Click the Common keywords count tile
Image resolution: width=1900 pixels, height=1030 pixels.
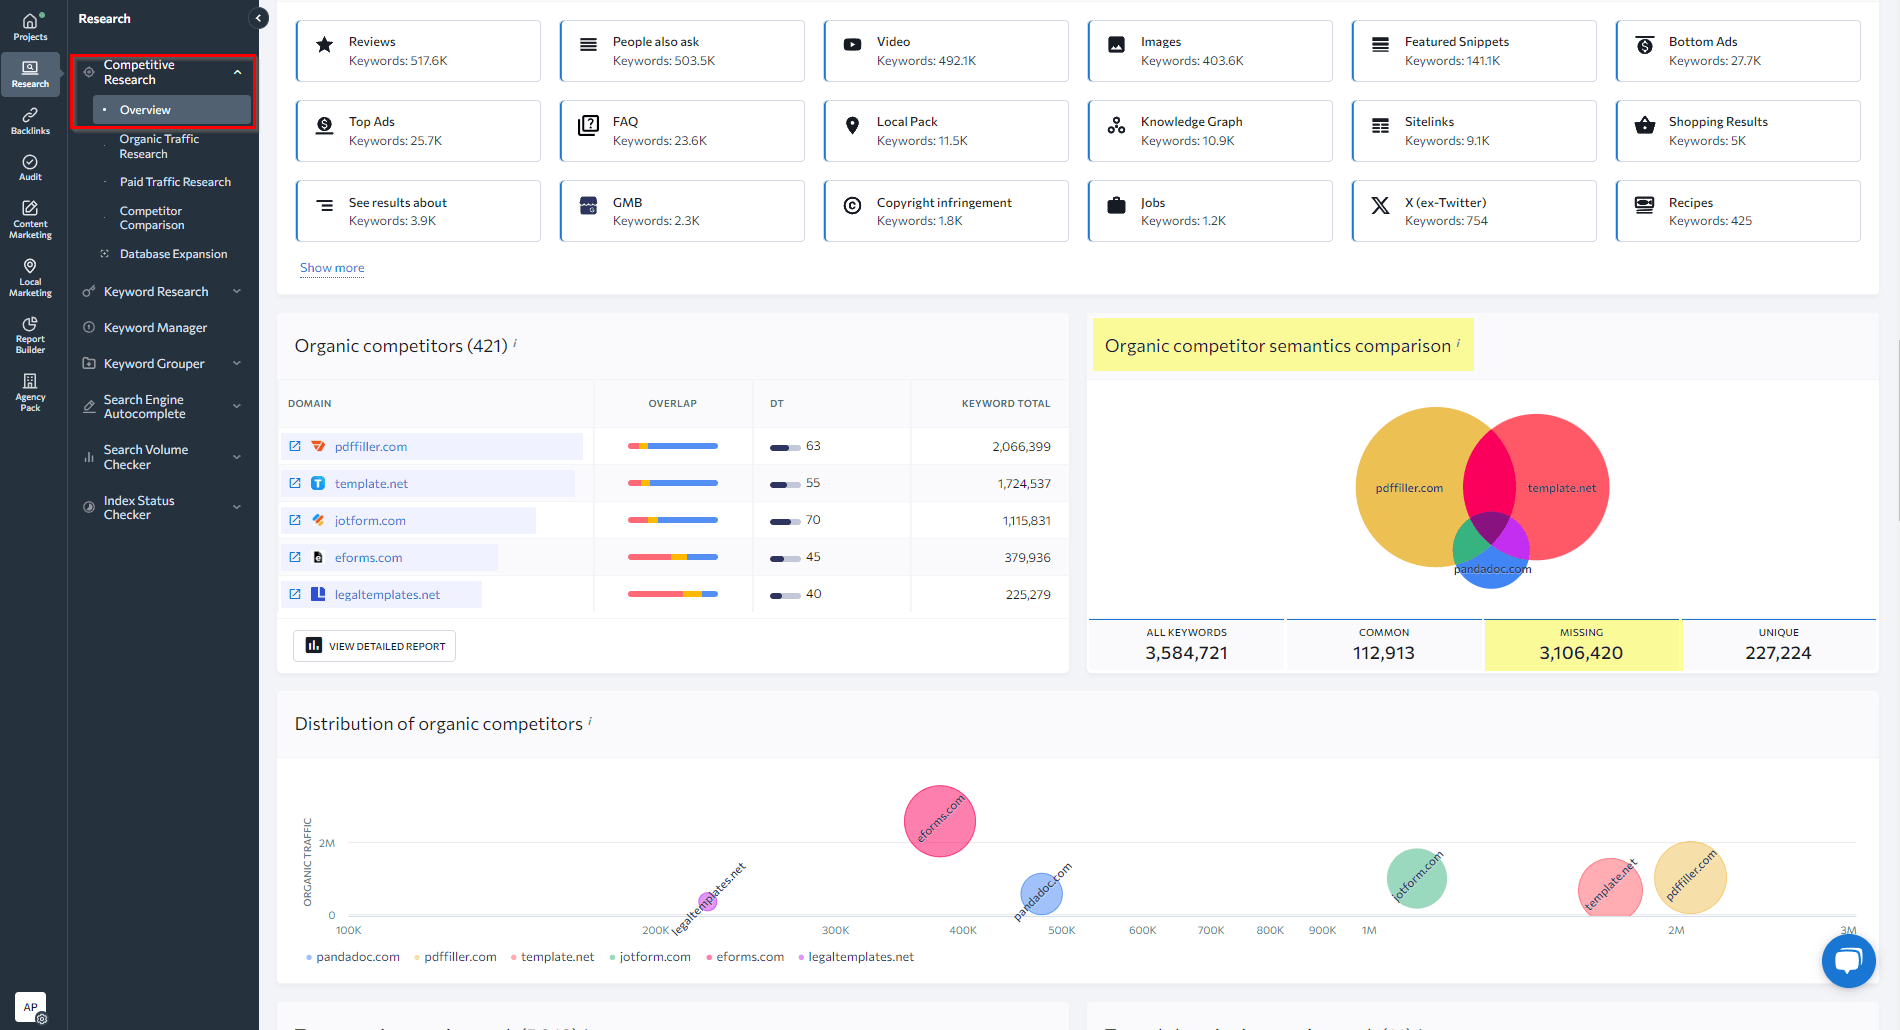[x=1384, y=645]
